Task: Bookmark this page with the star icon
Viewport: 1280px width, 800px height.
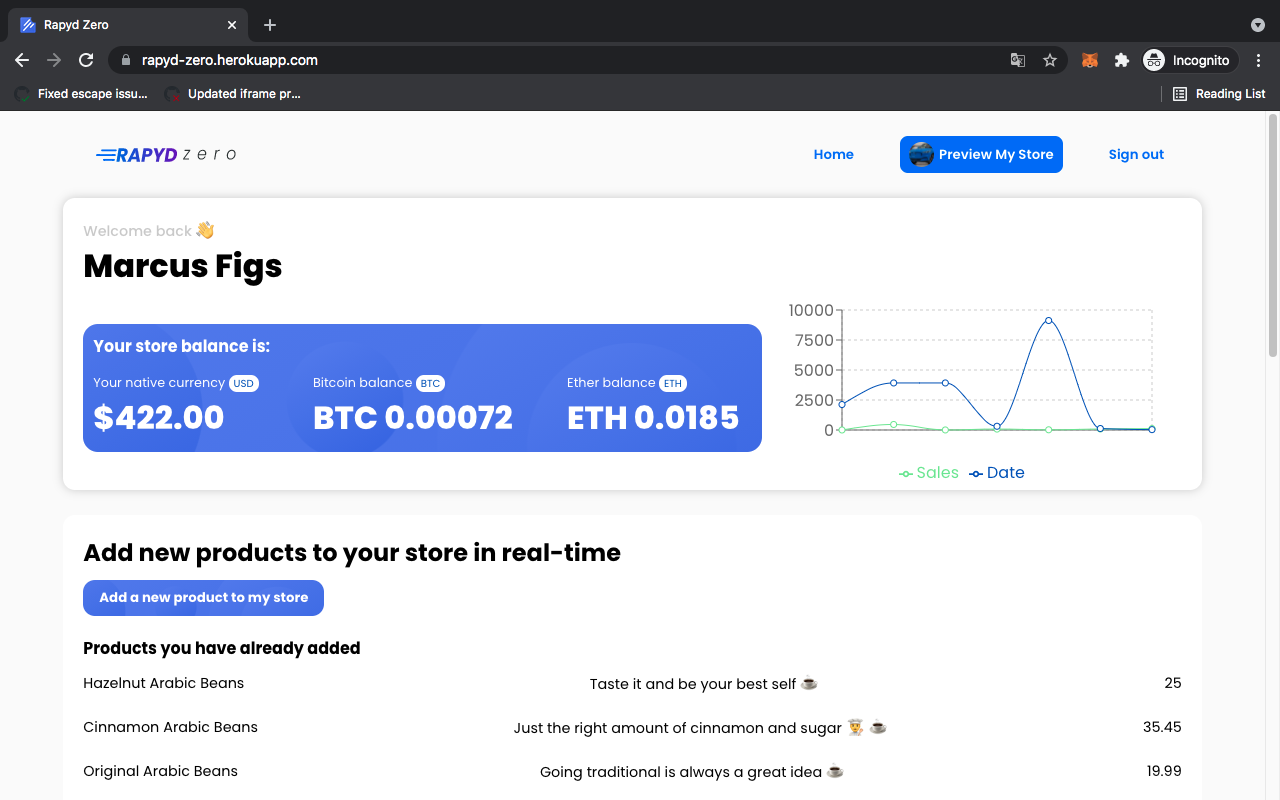Action: (x=1050, y=60)
